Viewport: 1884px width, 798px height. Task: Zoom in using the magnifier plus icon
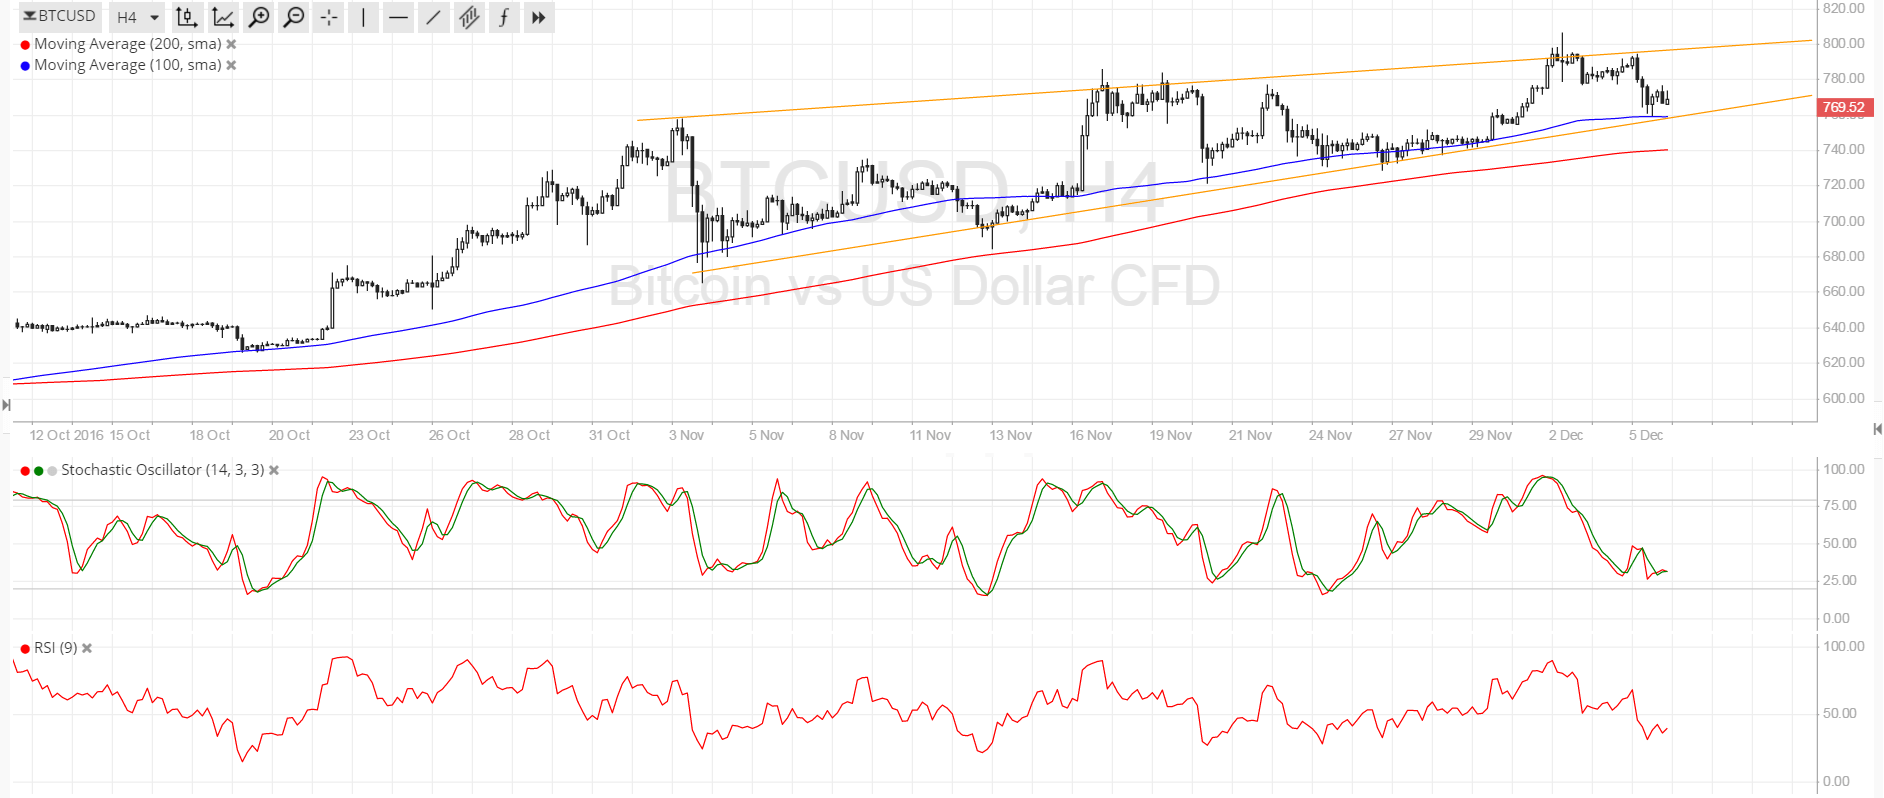(259, 17)
